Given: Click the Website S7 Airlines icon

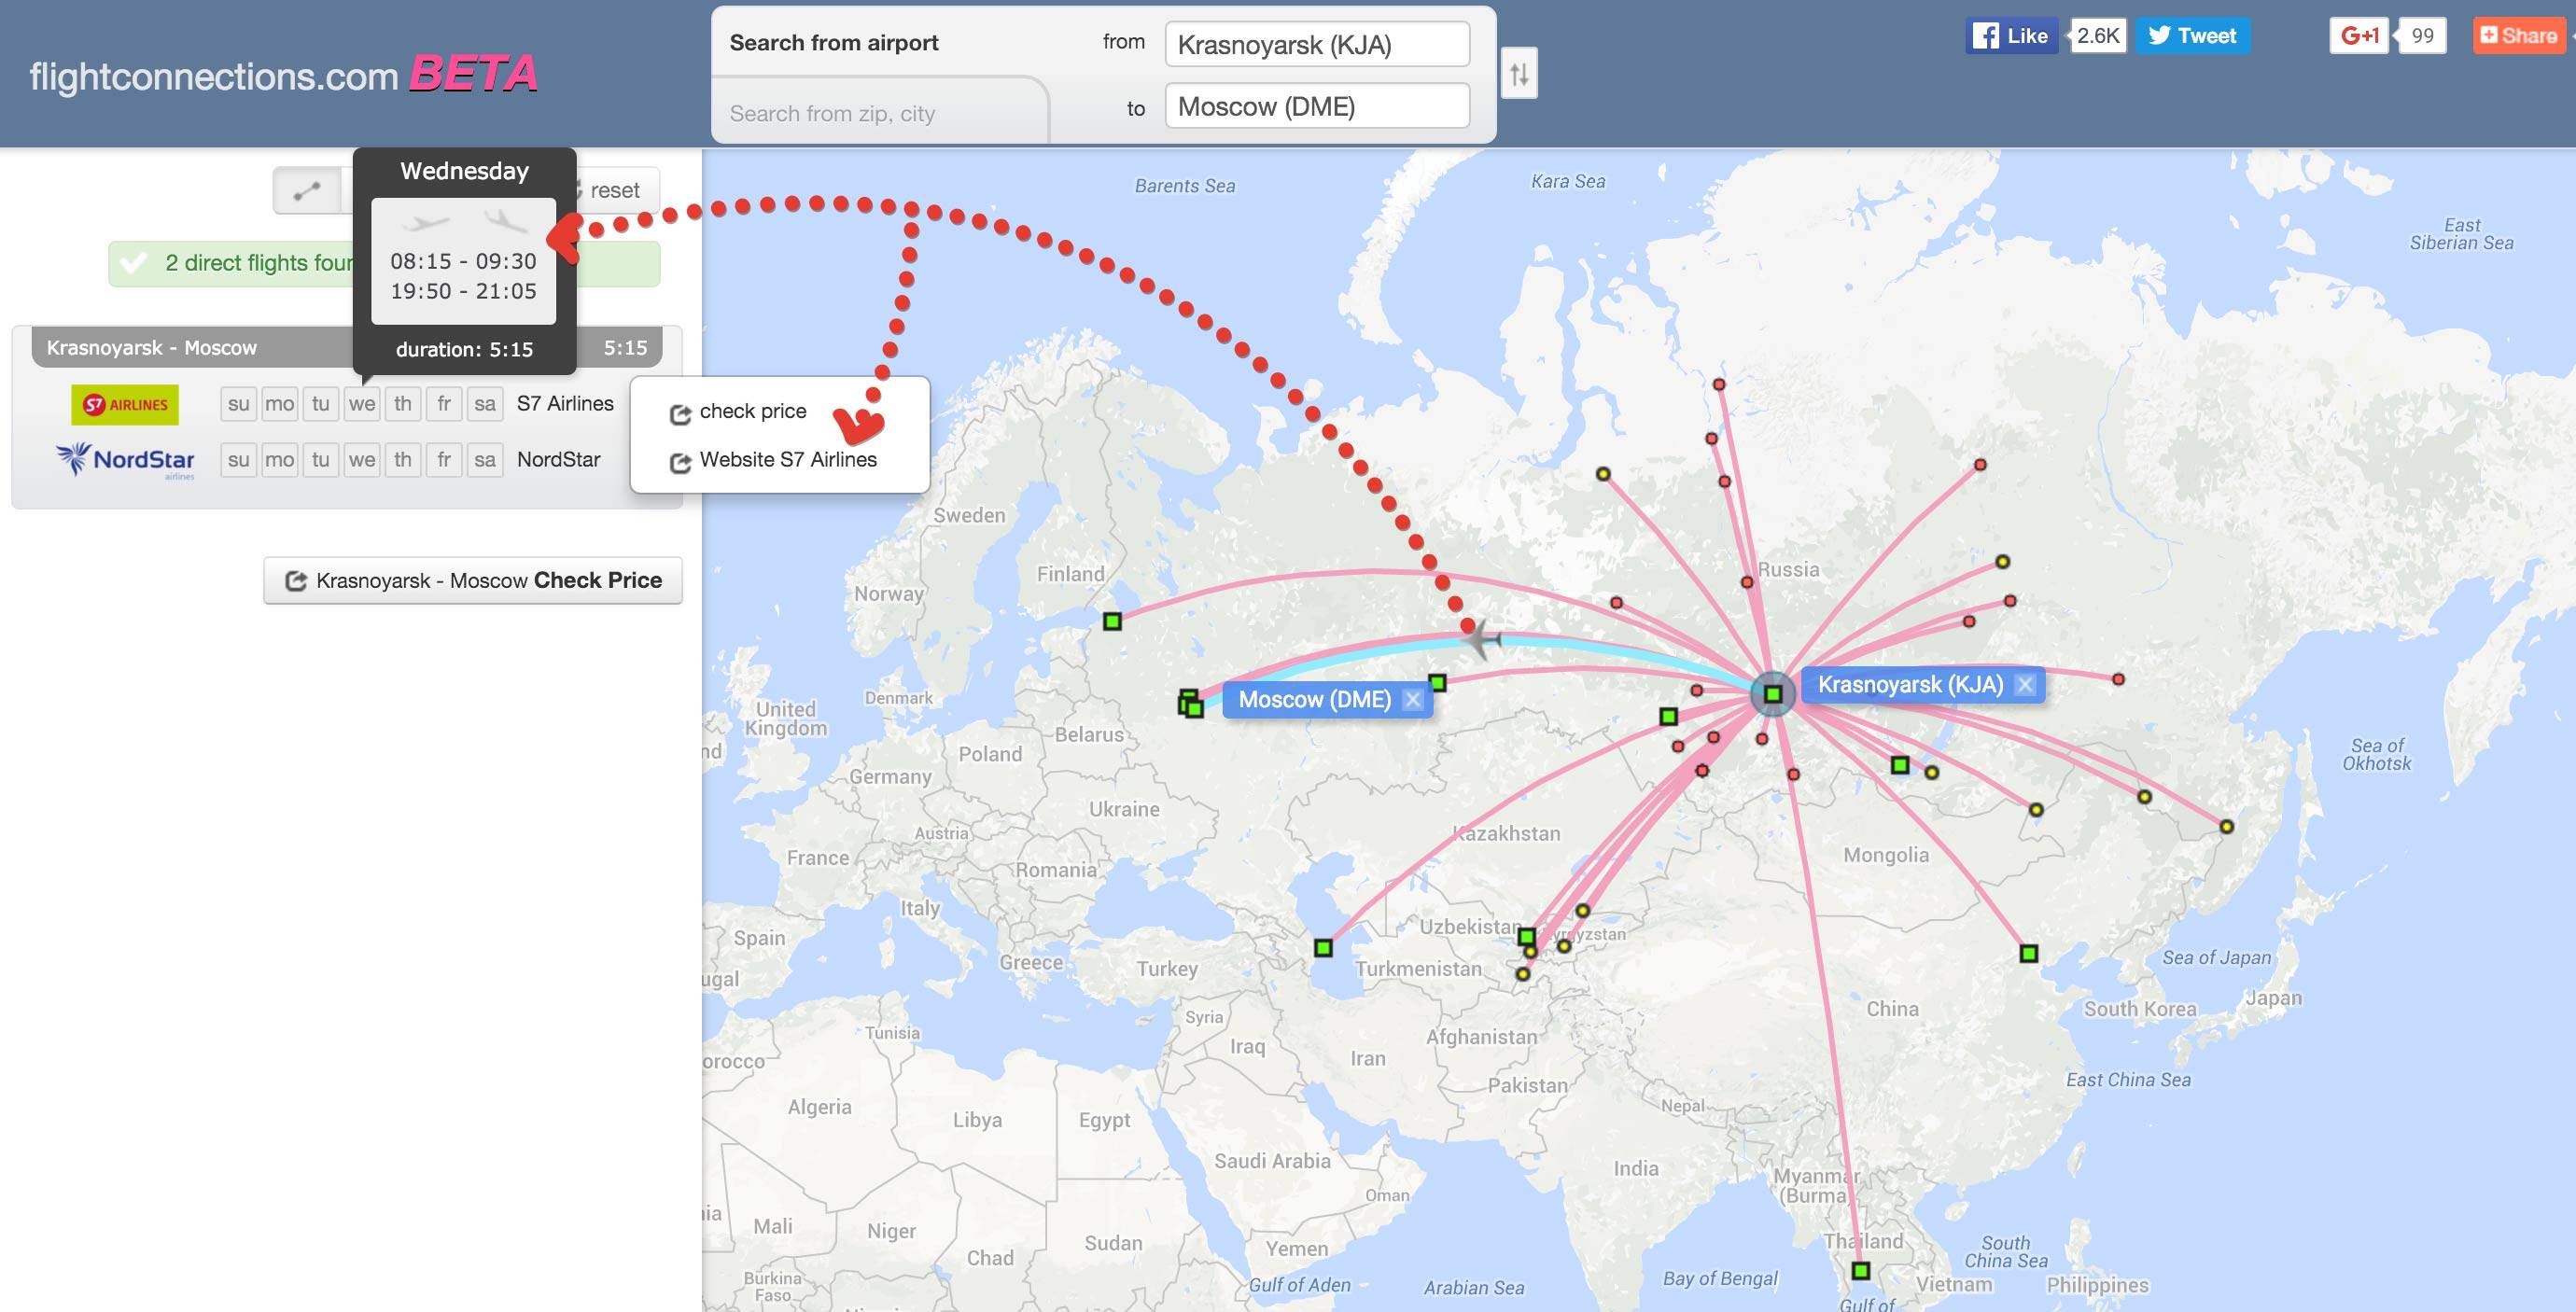Looking at the screenshot, I should tap(678, 458).
